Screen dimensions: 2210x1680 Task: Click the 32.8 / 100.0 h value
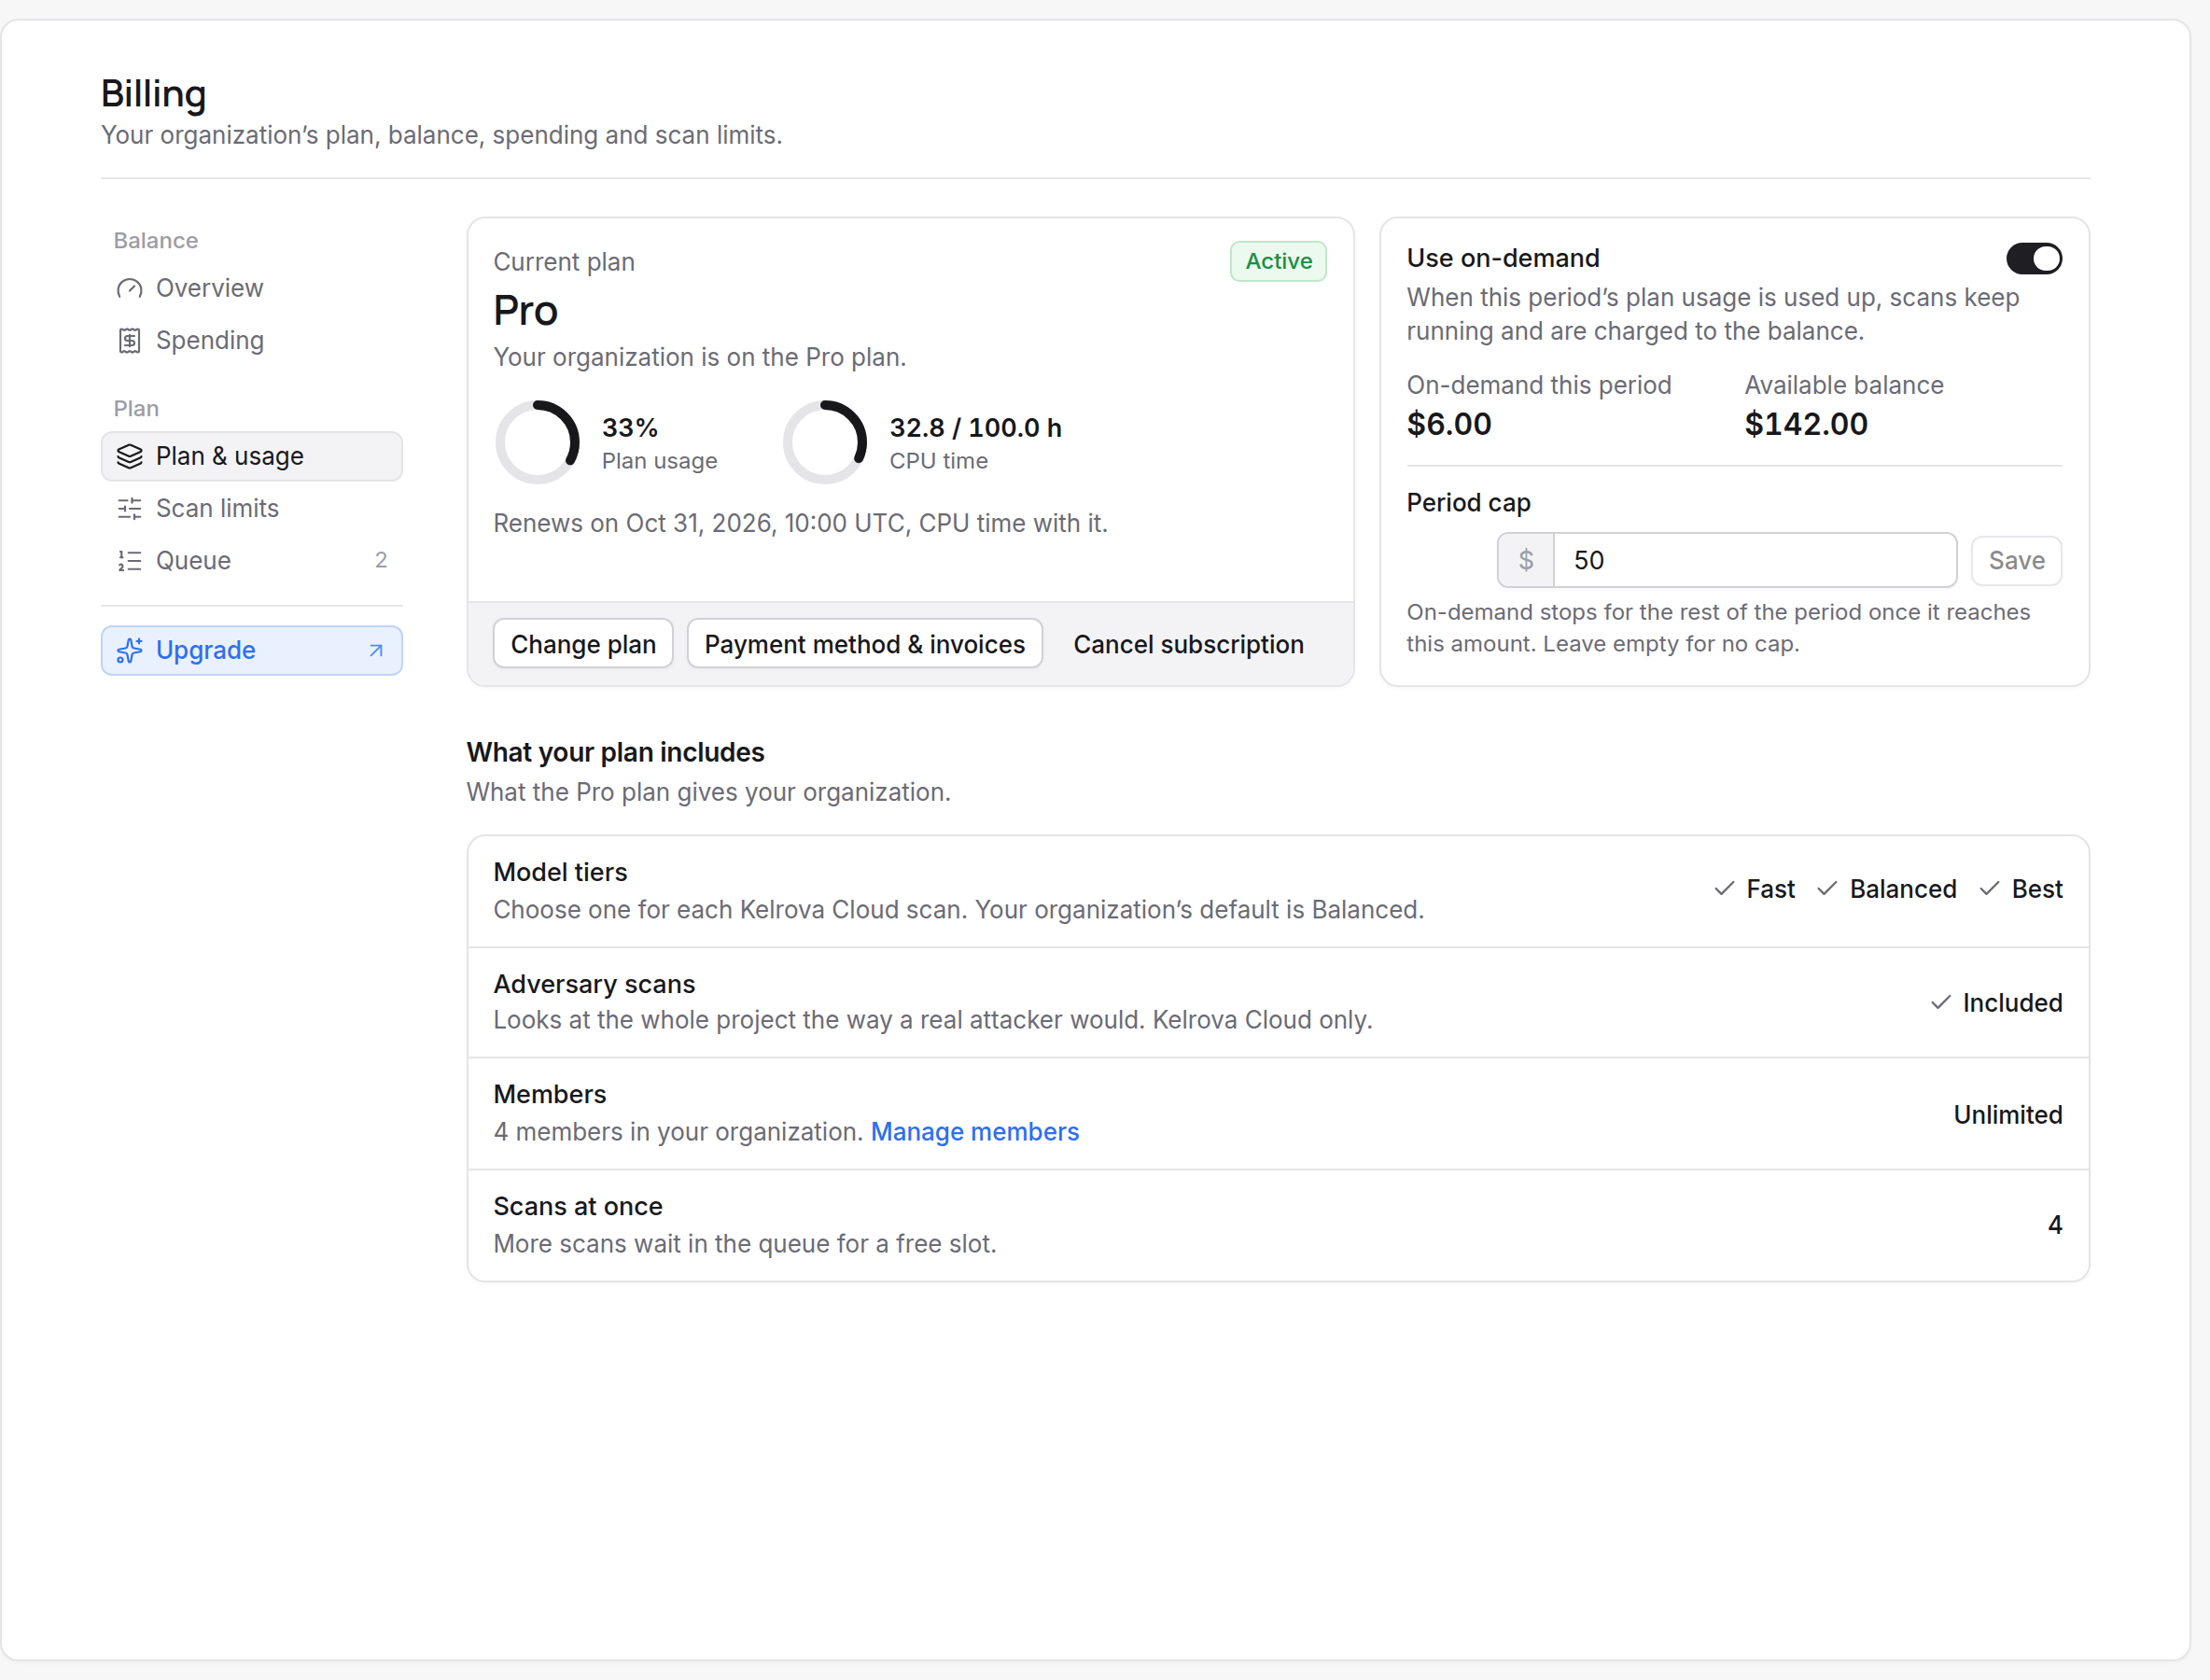976,428
